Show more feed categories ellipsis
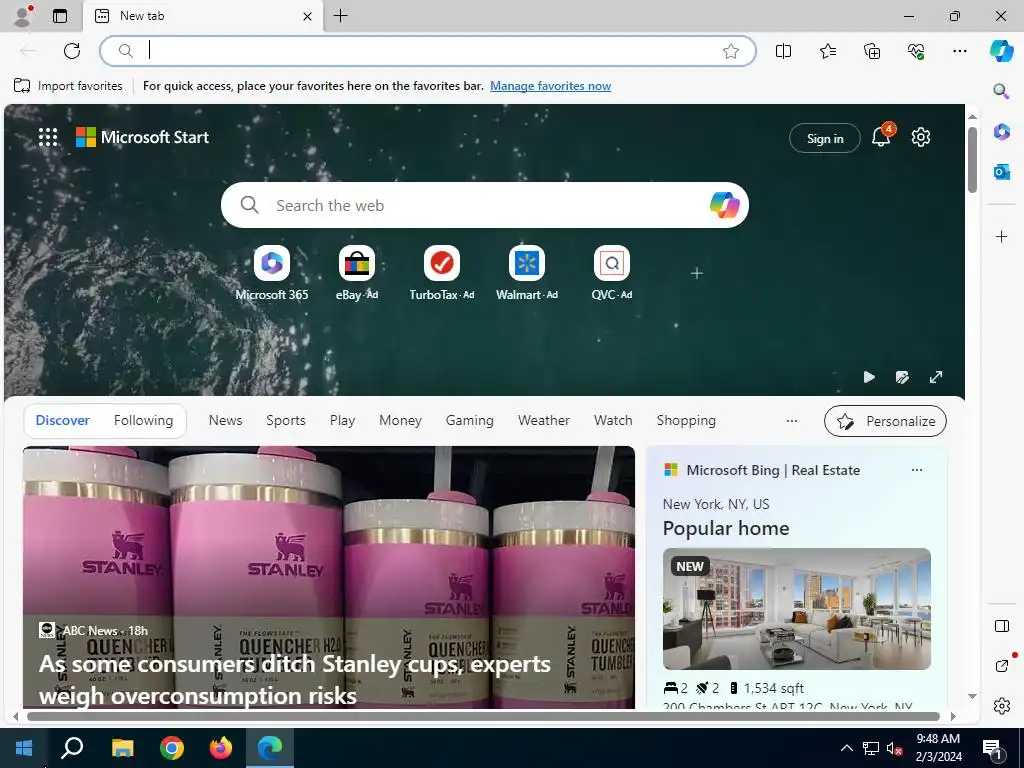This screenshot has height=768, width=1024. point(792,421)
